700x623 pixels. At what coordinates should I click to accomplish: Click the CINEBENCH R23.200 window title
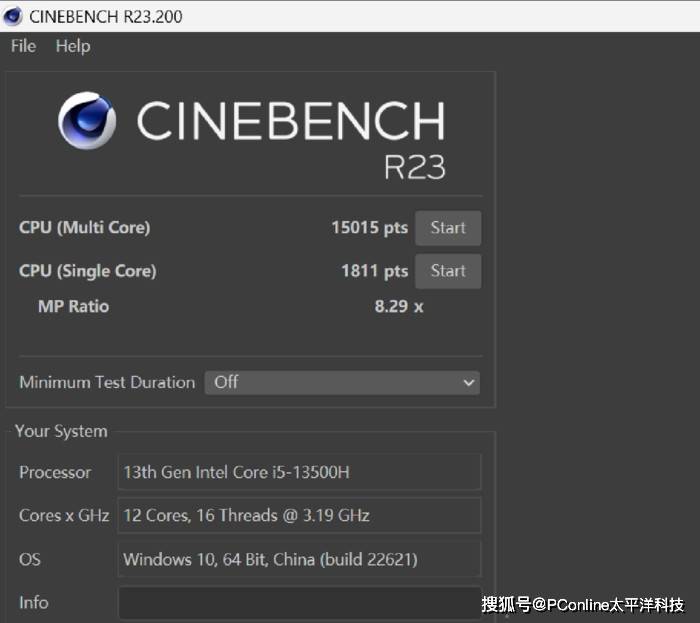coord(106,17)
